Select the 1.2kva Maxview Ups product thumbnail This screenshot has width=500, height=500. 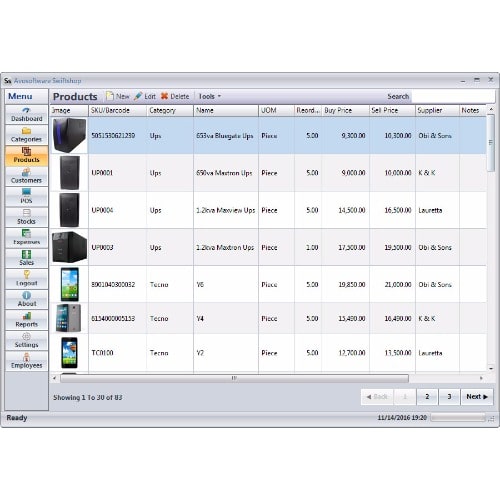pyautogui.click(x=69, y=210)
